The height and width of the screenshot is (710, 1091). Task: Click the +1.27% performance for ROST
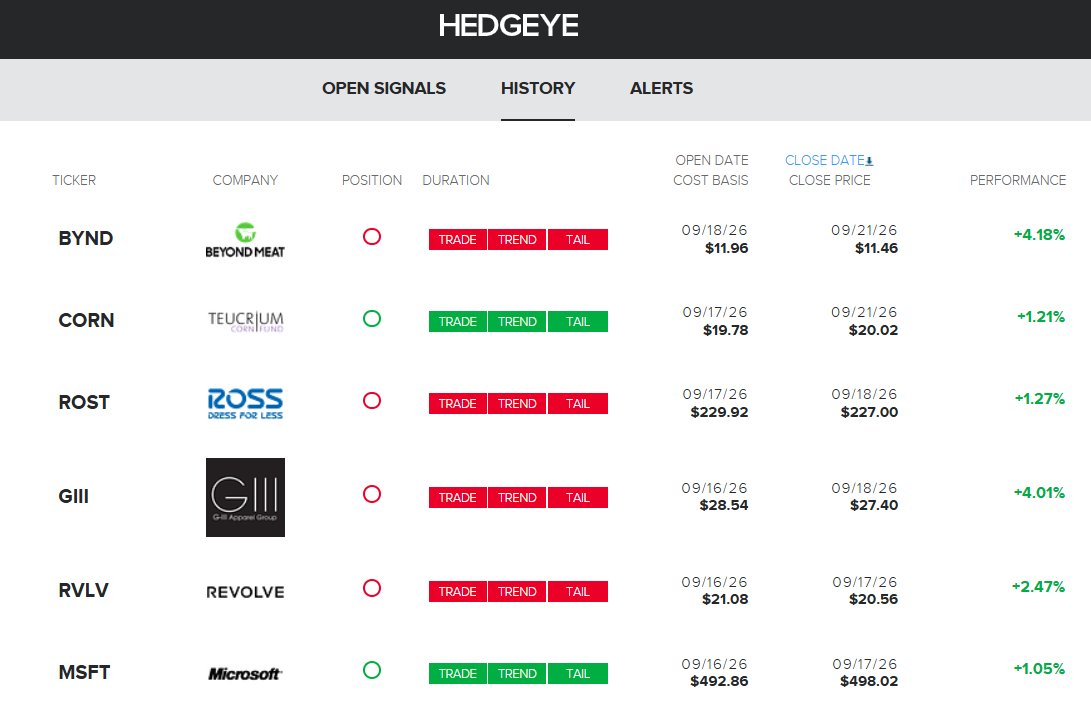pos(1040,399)
